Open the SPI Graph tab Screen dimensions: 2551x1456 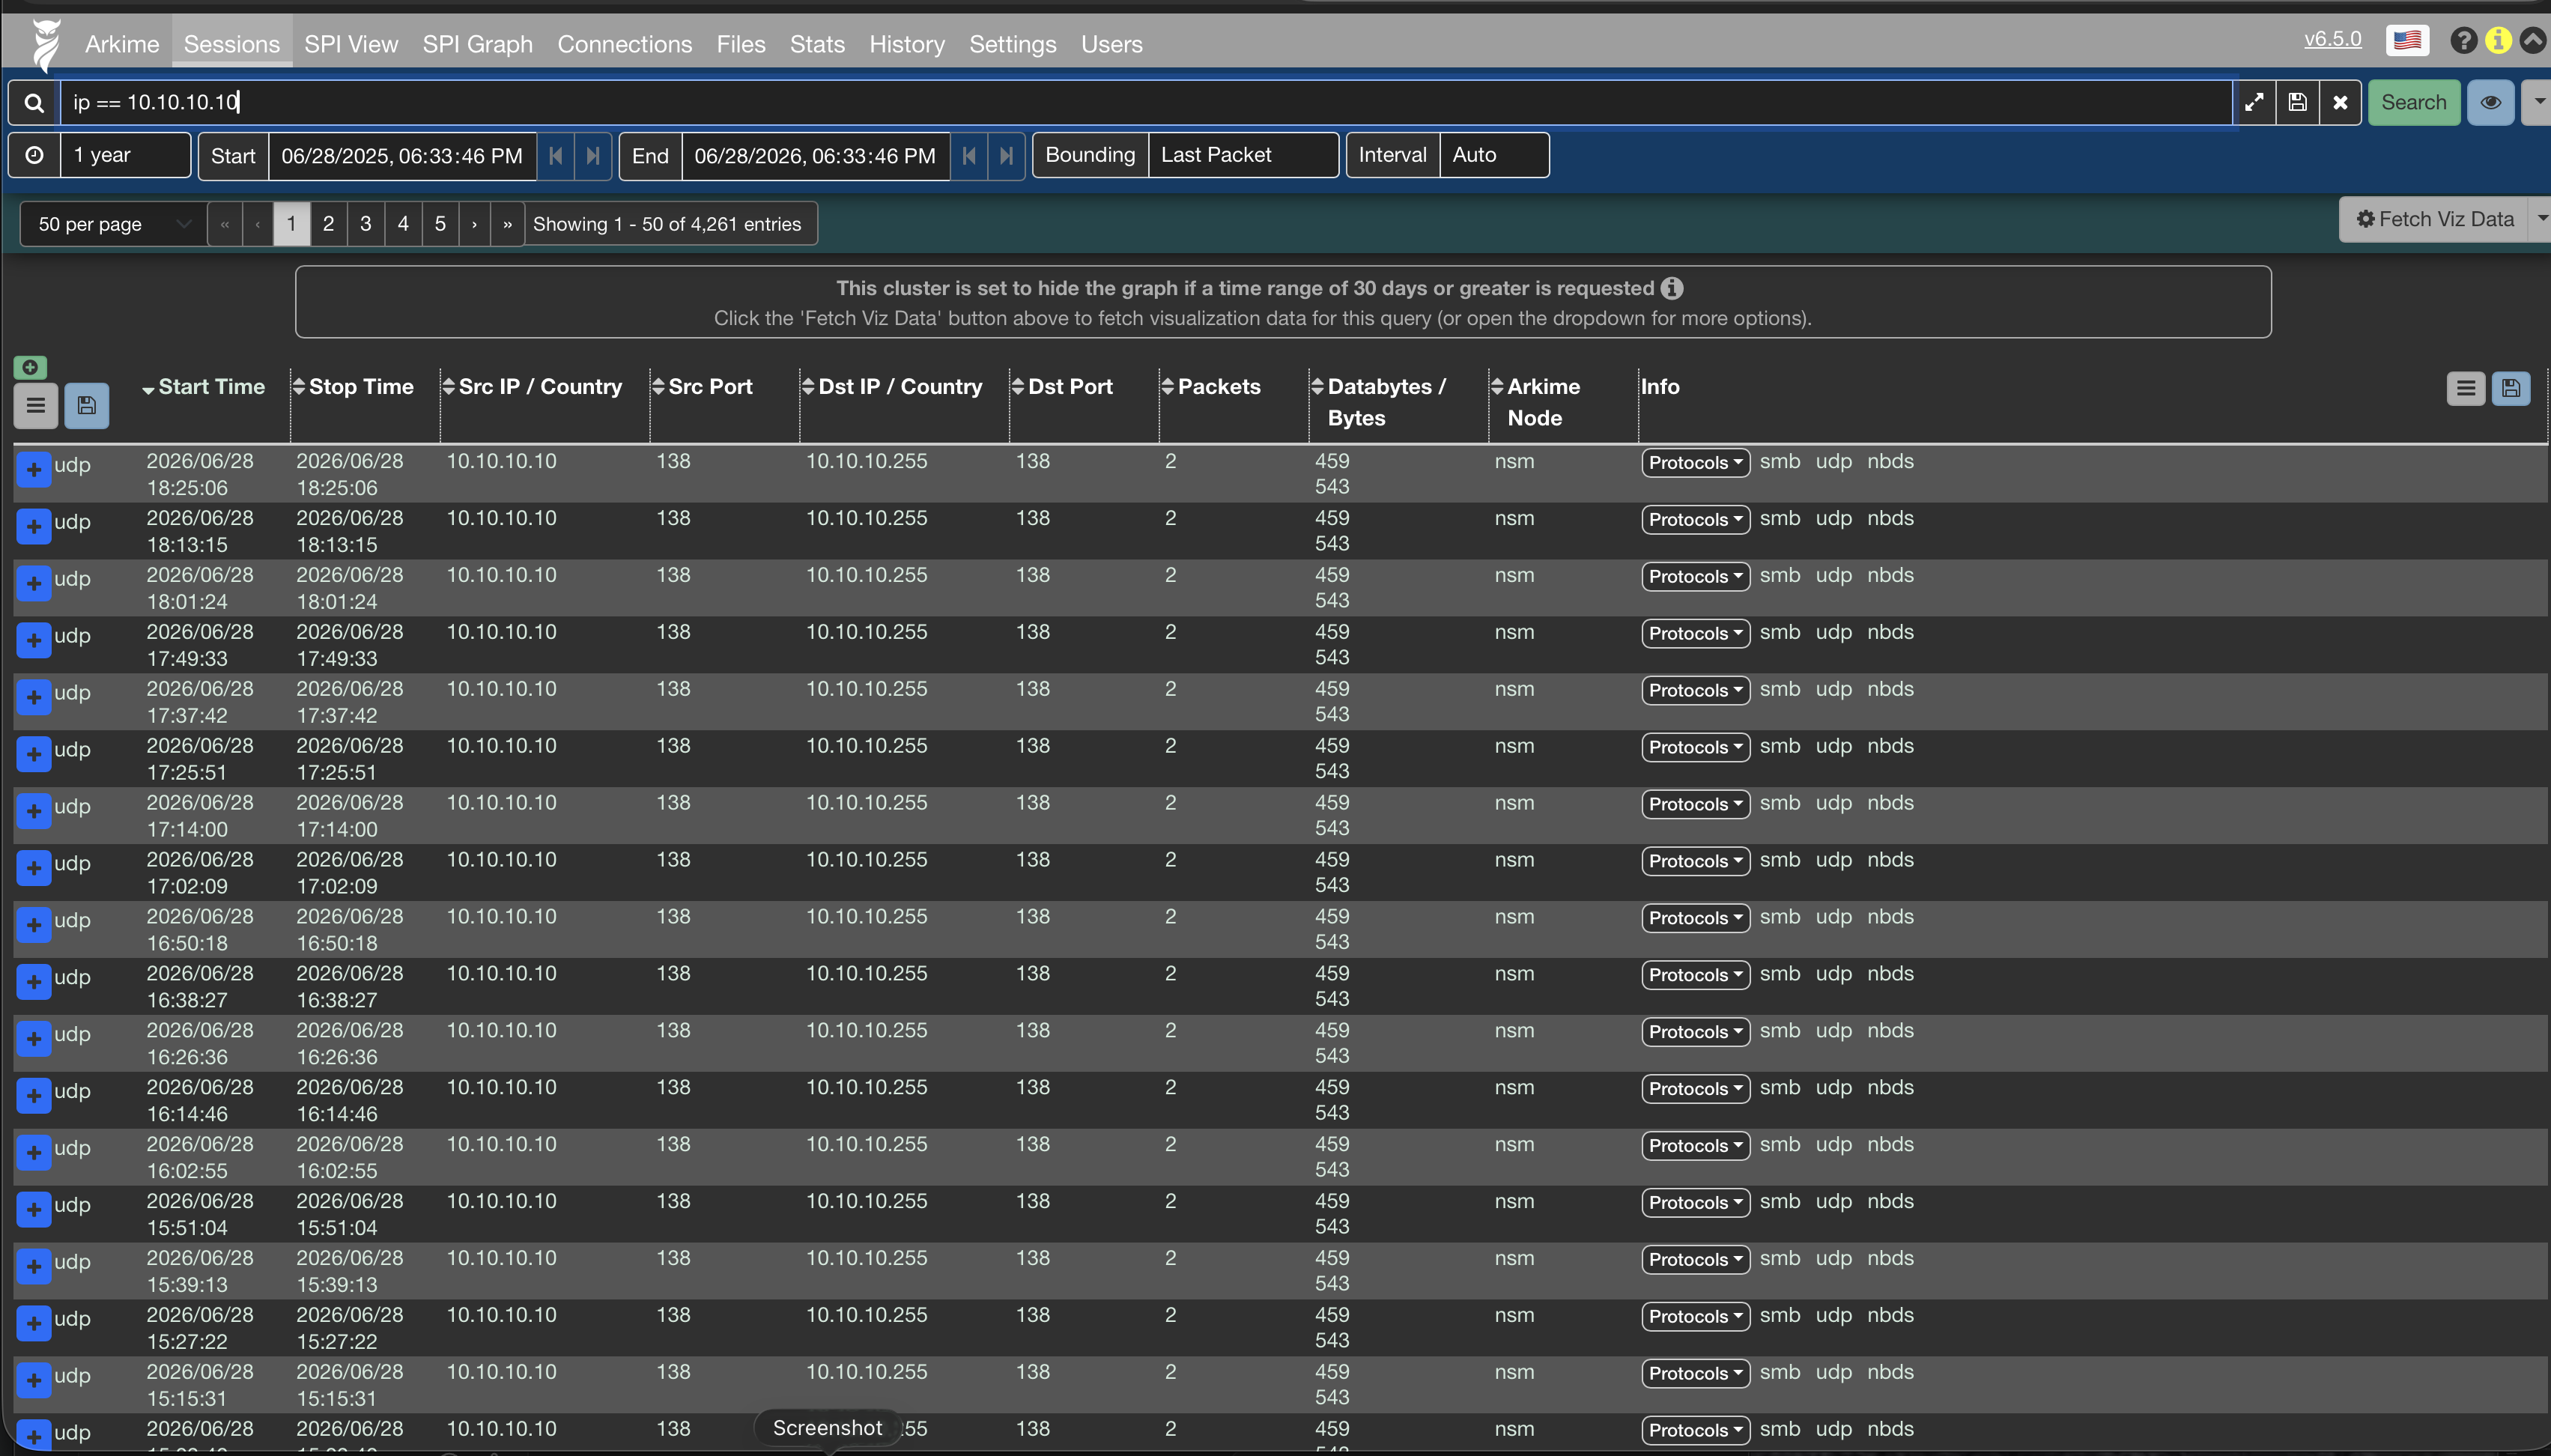point(477,44)
